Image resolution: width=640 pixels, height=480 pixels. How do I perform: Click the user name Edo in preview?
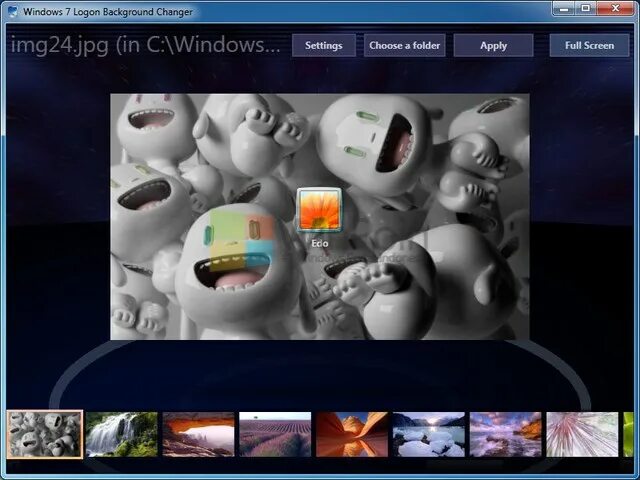click(320, 243)
